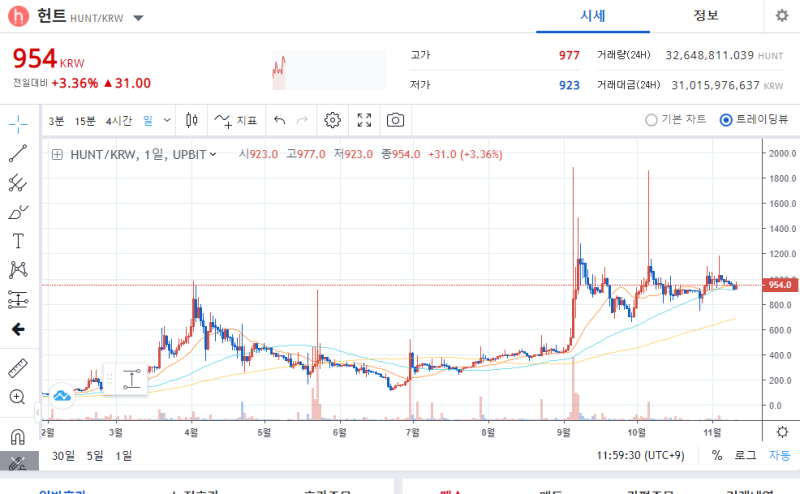
Task: Switch to the 시세 tab
Action: (593, 16)
